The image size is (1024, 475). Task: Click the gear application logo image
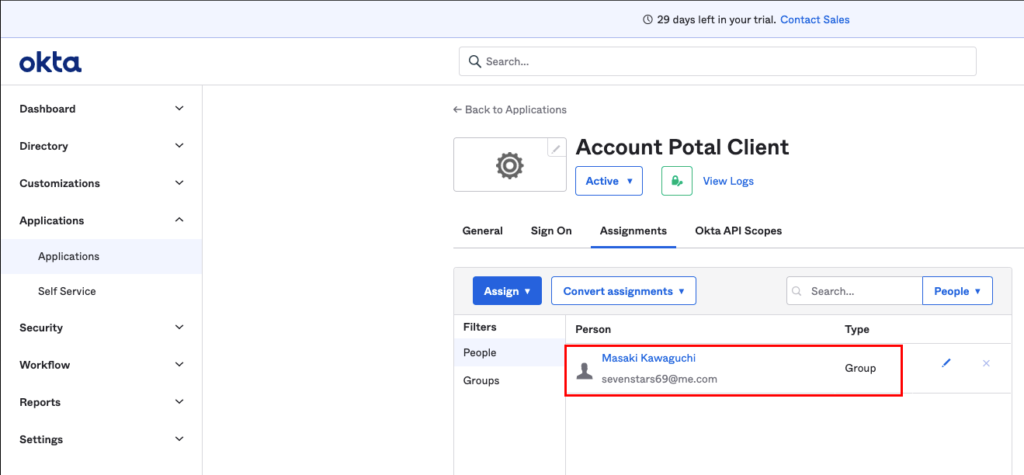(x=510, y=166)
